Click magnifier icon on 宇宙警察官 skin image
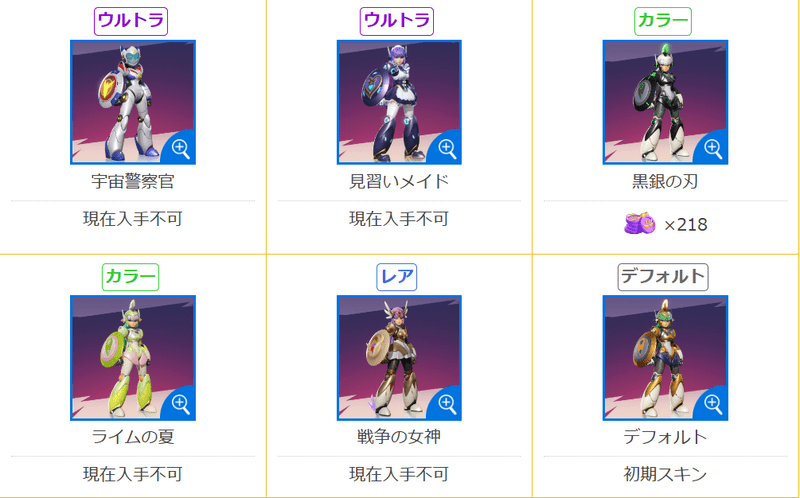Screen dimensions: 800x498 click(x=181, y=149)
